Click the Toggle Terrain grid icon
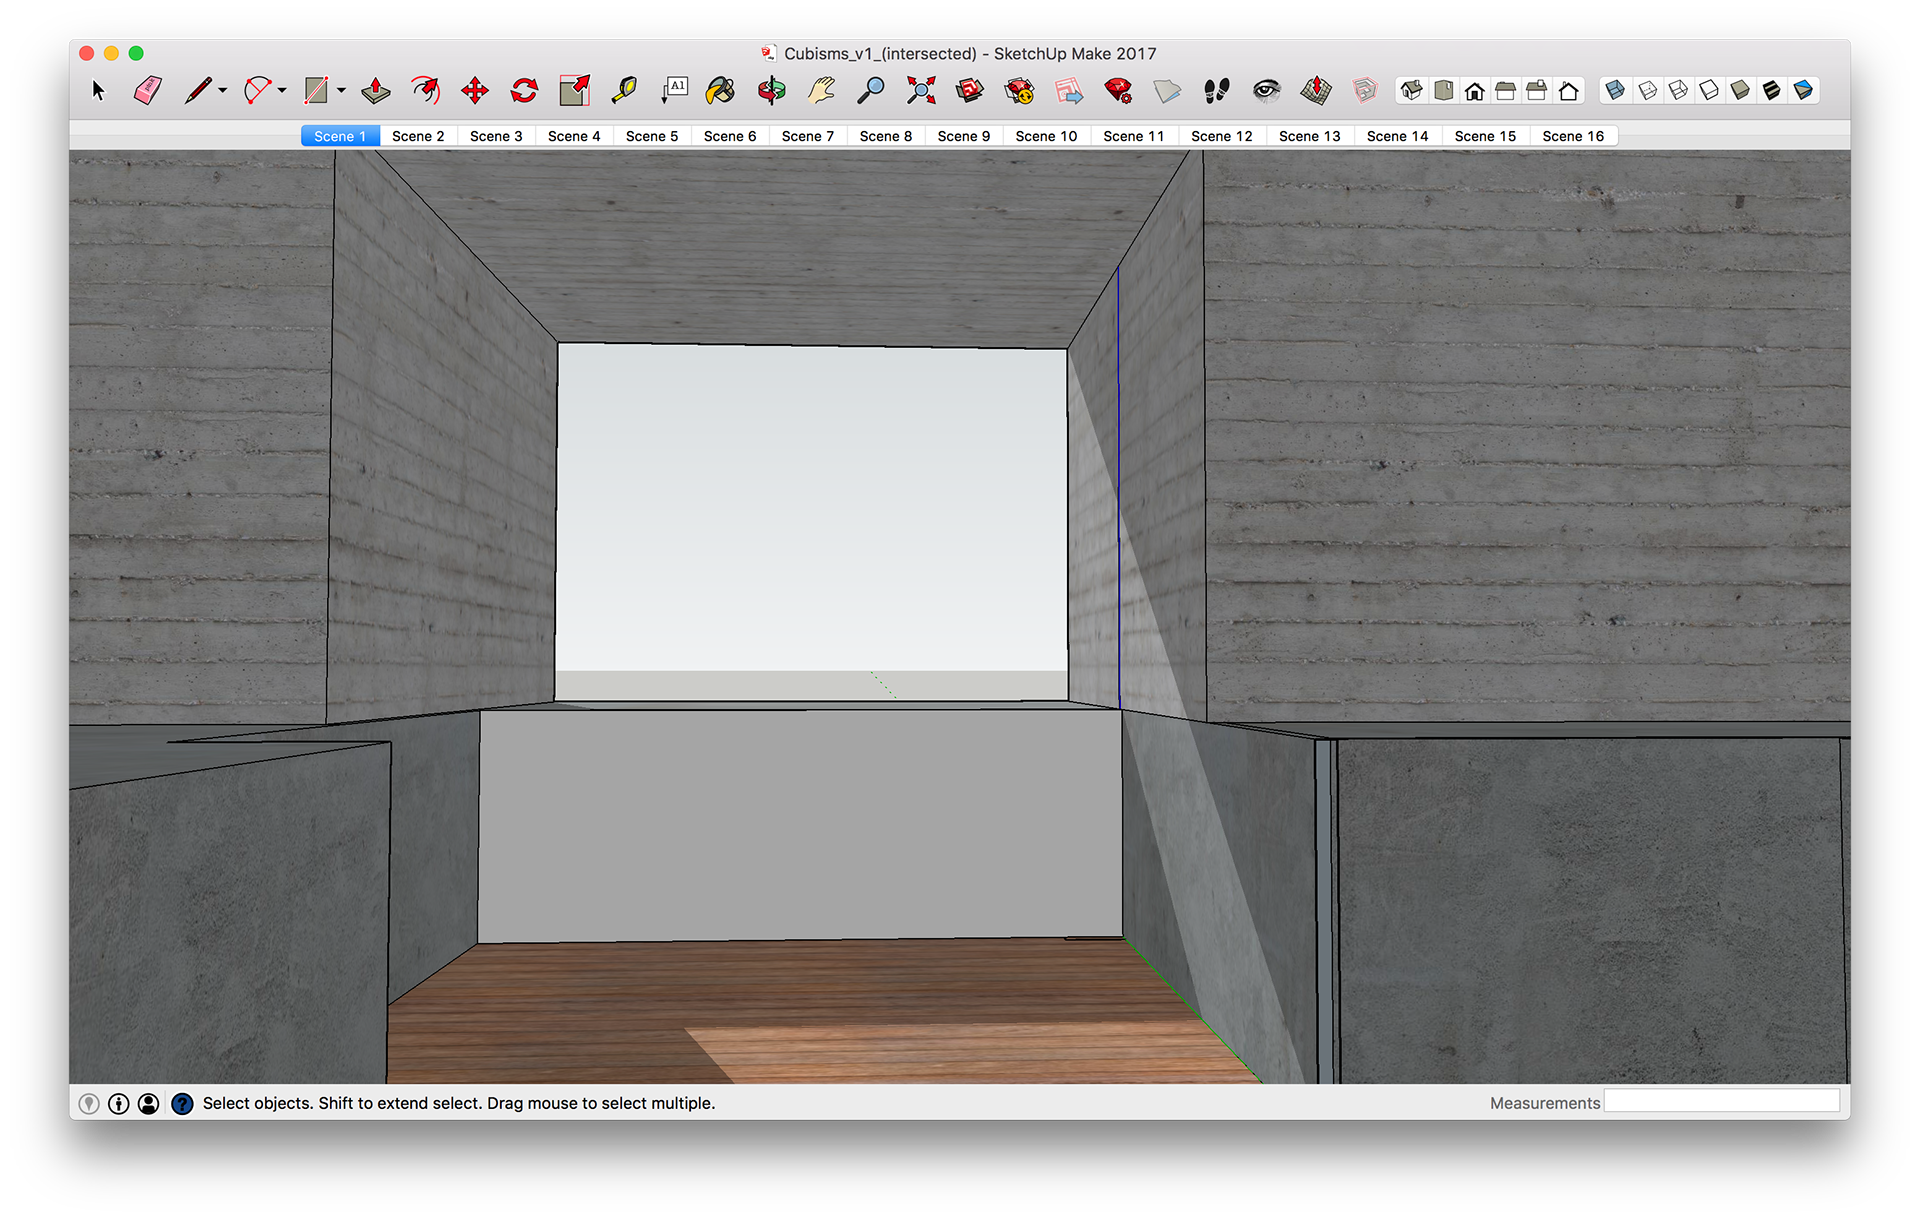 pos(1316,91)
